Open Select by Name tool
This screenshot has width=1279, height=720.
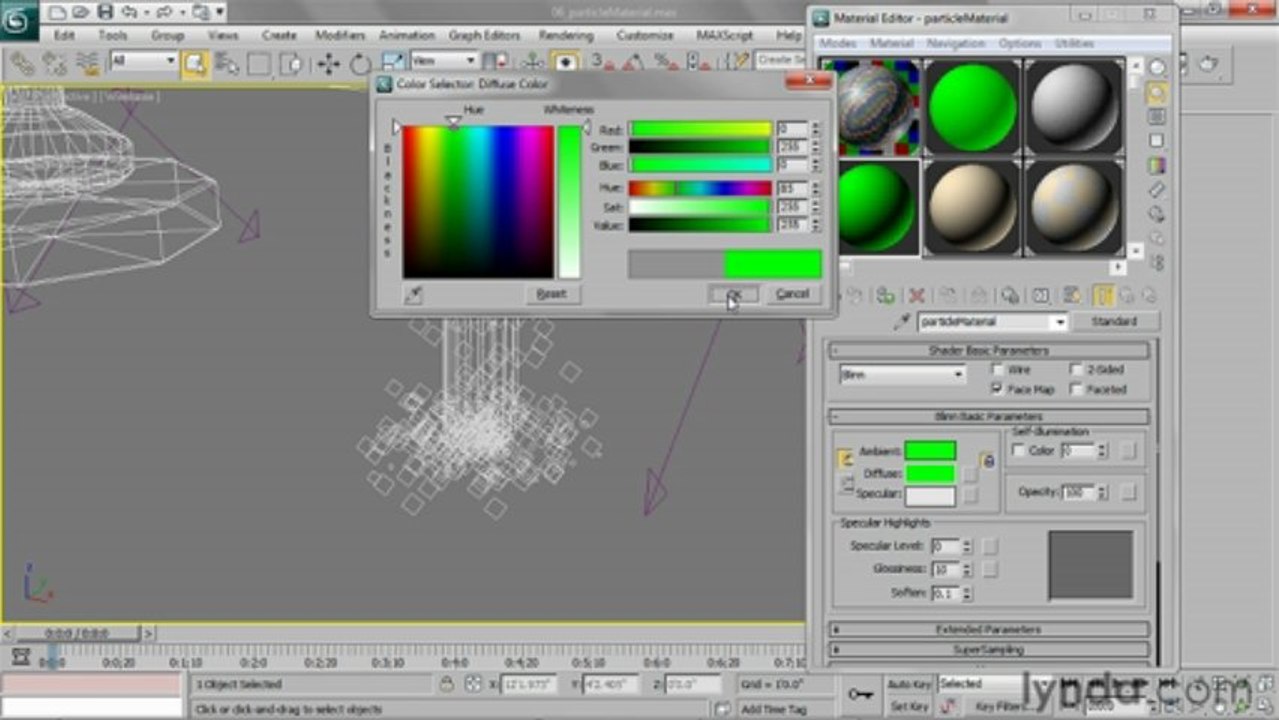(x=227, y=65)
